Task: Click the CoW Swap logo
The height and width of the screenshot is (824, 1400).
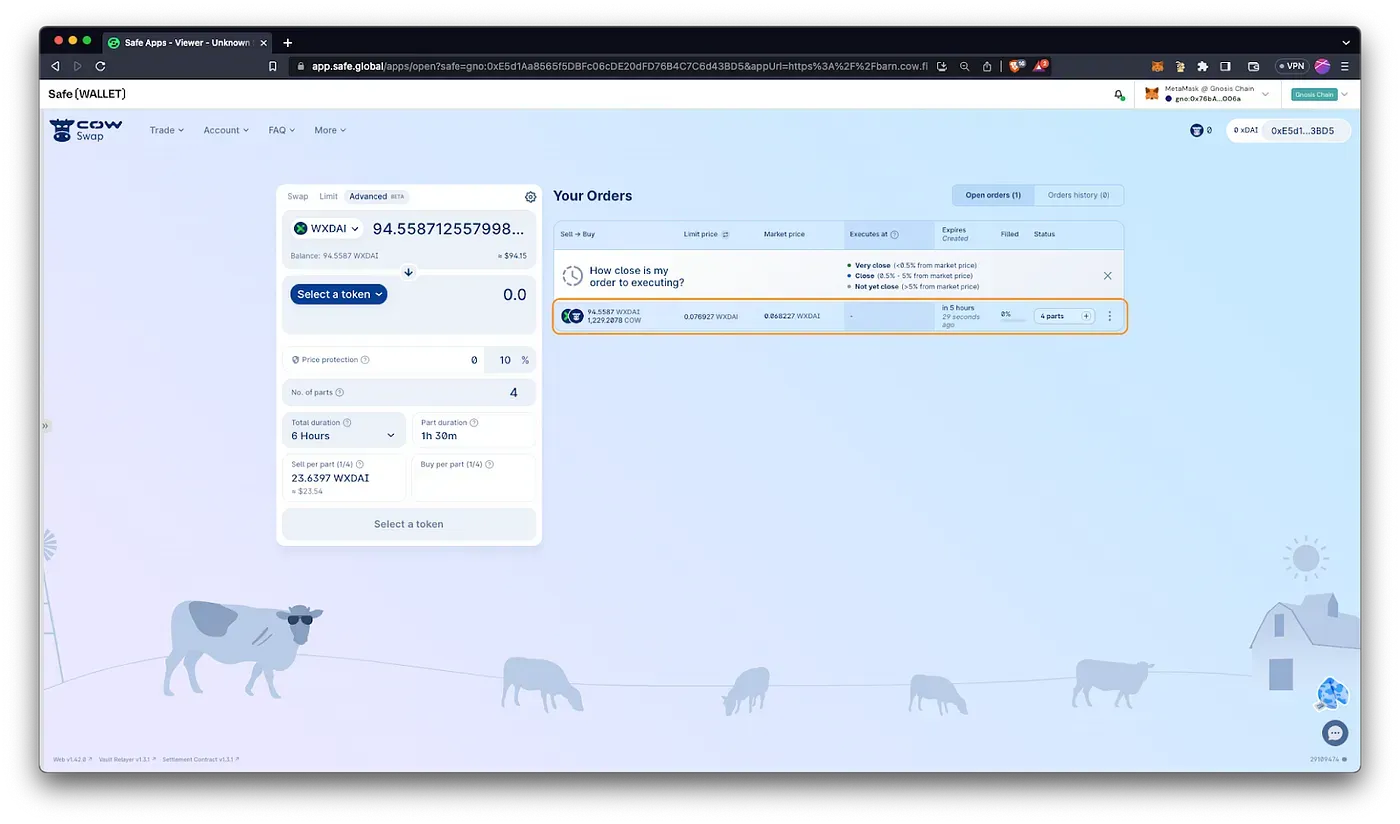Action: 86,130
